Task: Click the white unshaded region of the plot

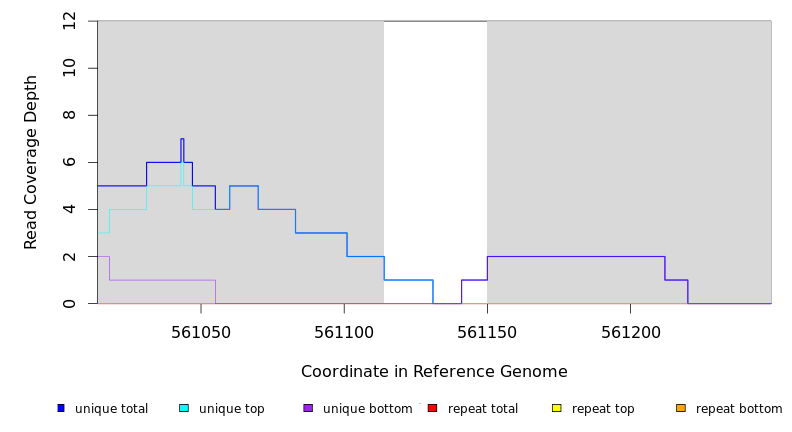Action: pos(435,150)
